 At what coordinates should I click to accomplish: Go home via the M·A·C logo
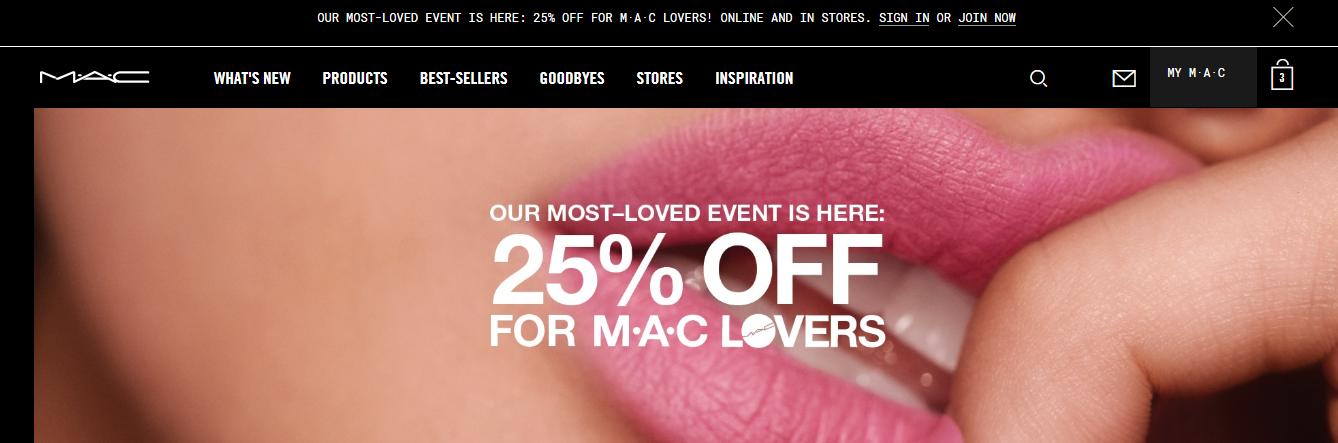(x=94, y=77)
